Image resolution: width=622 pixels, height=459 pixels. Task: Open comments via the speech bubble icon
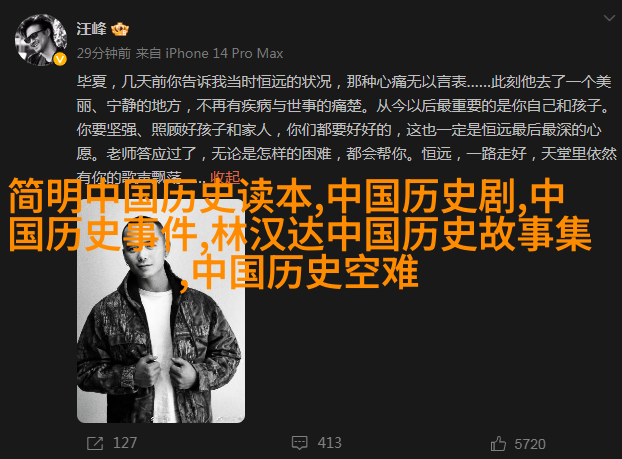(299, 443)
